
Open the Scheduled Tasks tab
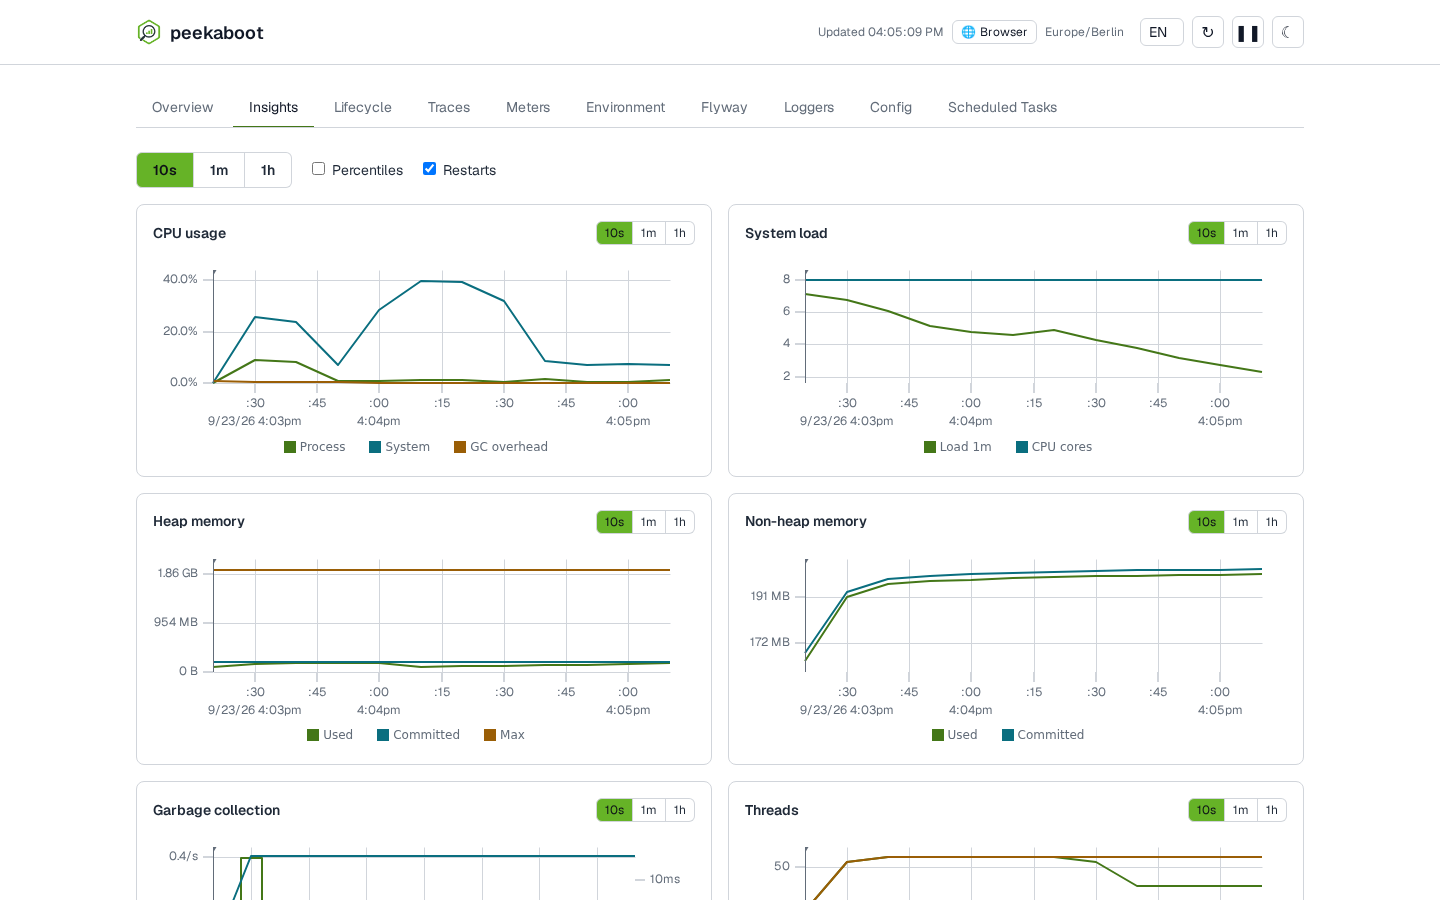(1002, 107)
